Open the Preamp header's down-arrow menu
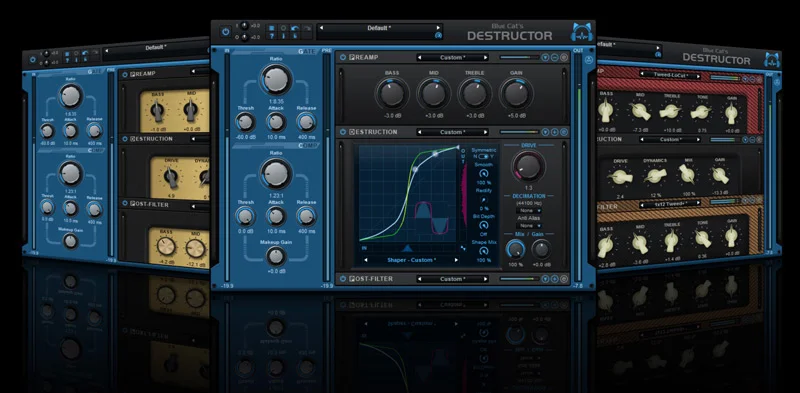 click(545, 57)
